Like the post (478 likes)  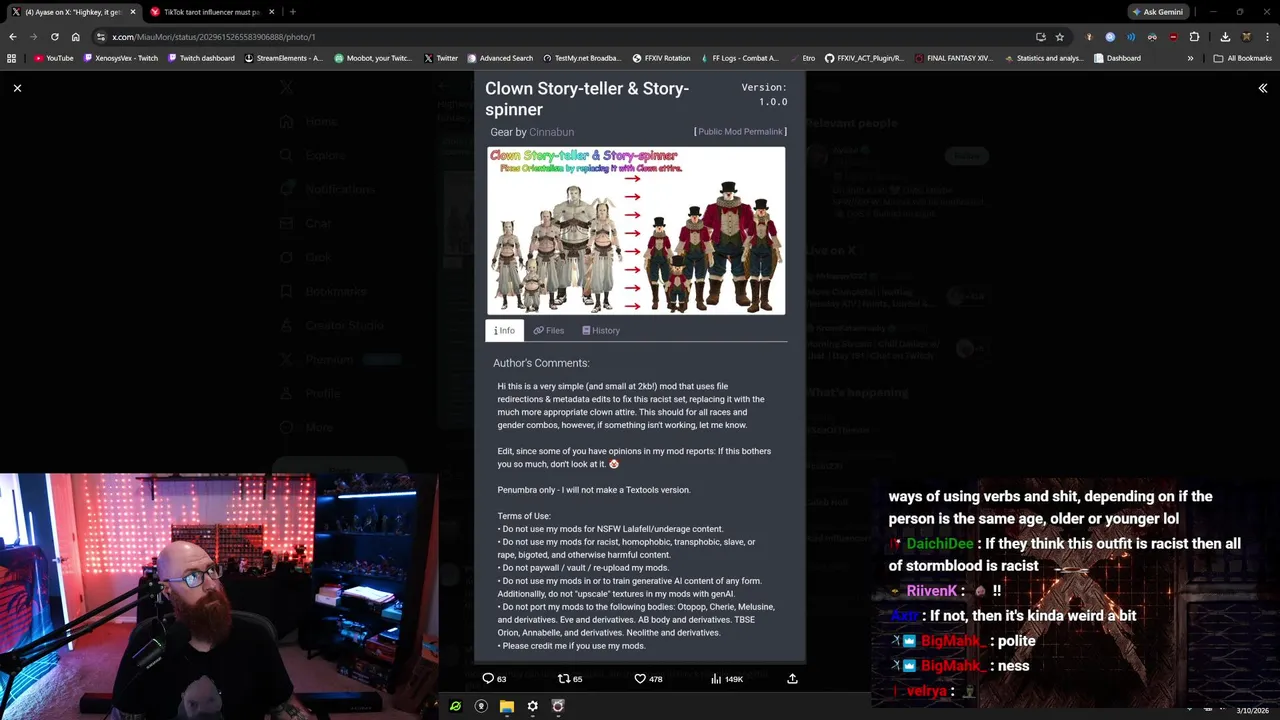pyautogui.click(x=648, y=679)
